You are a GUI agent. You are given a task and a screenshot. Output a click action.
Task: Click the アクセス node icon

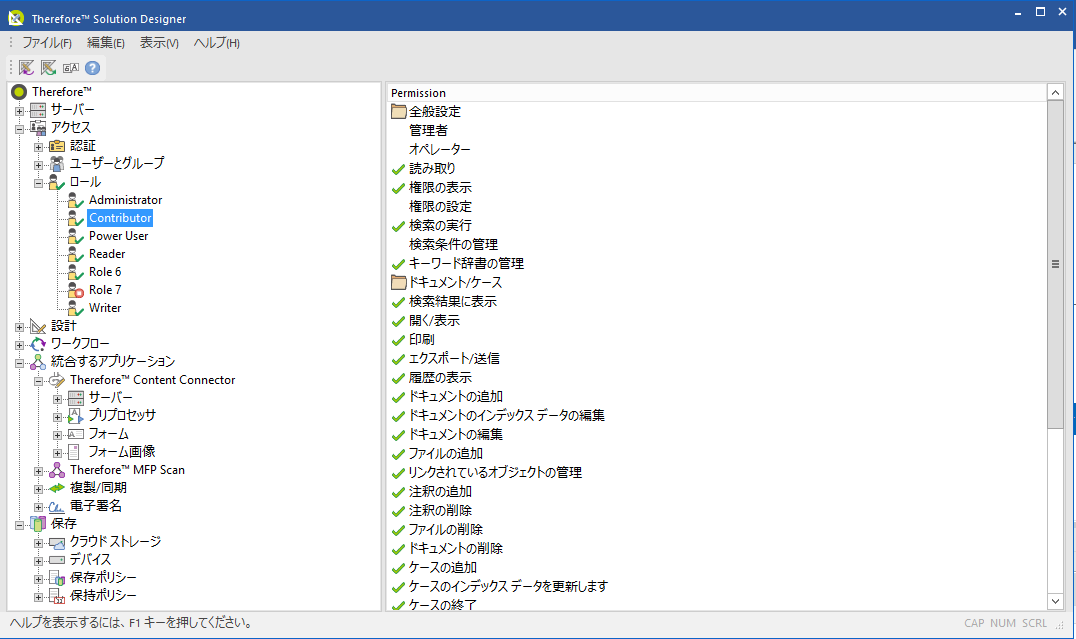point(38,128)
